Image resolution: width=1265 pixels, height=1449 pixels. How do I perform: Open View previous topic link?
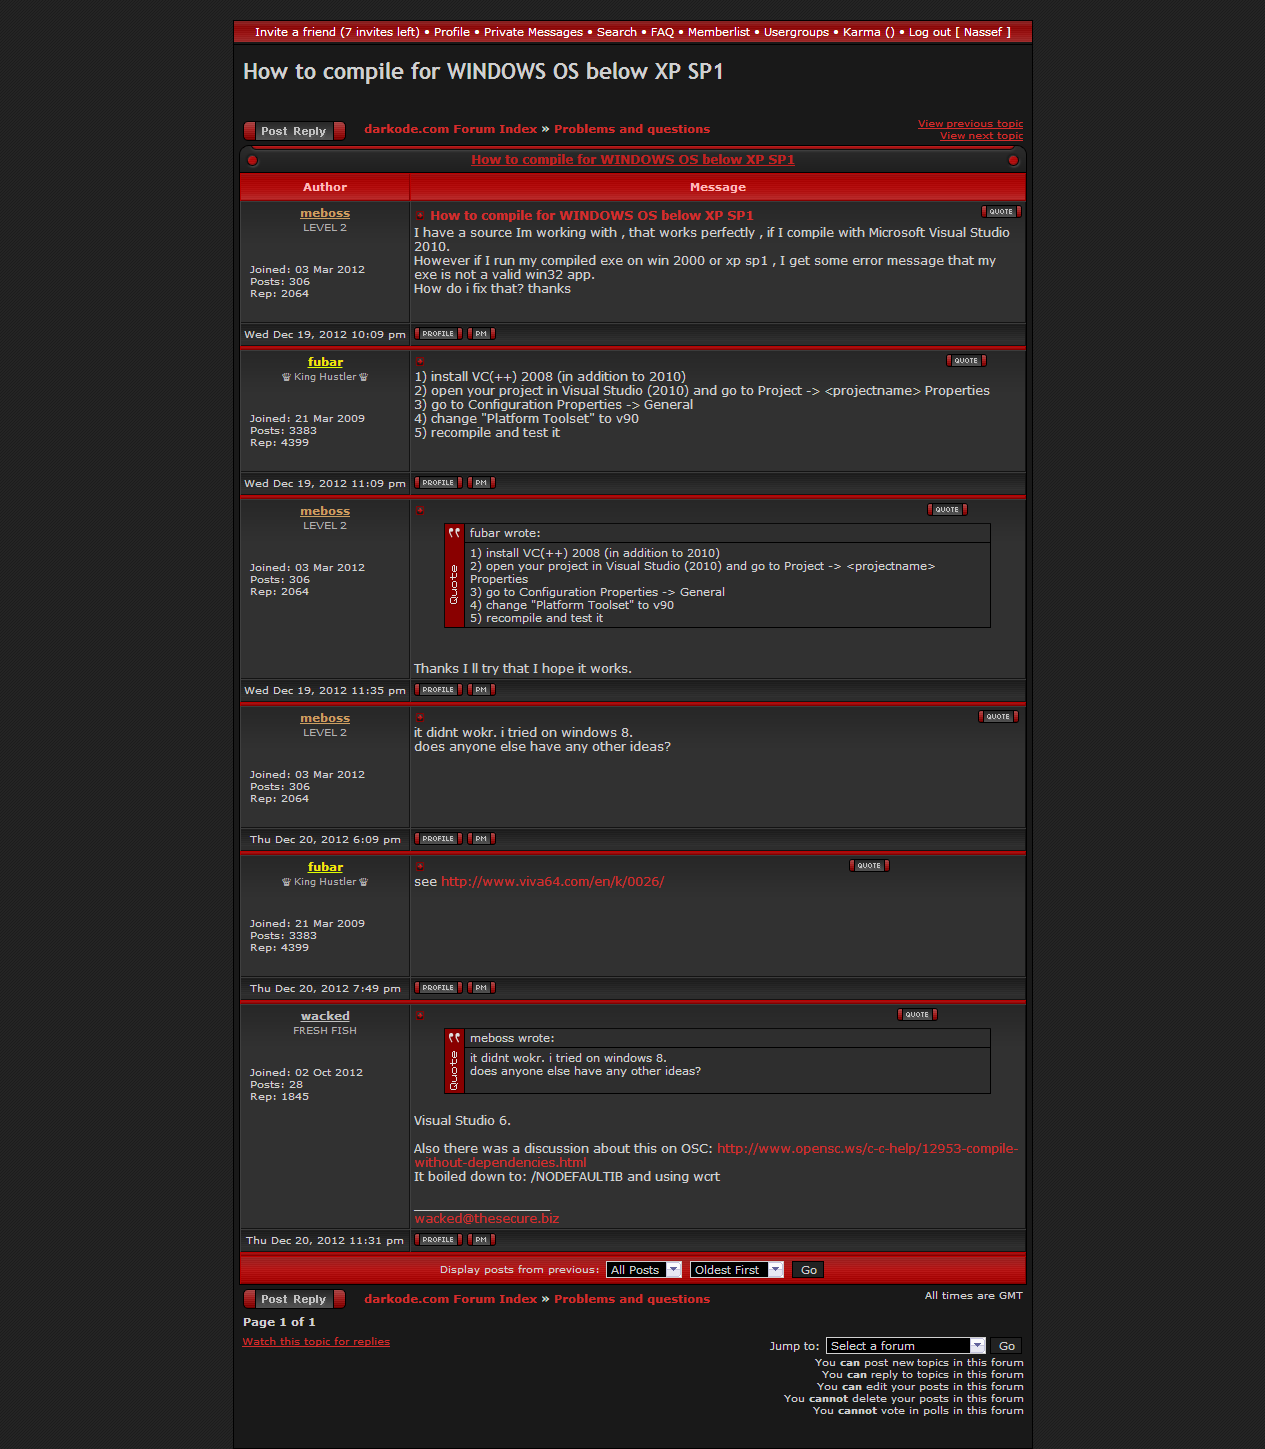970,124
